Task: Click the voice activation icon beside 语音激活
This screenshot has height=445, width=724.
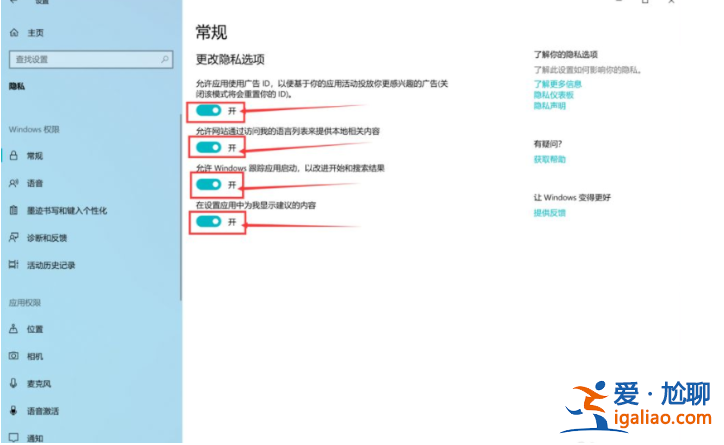Action: (14, 410)
